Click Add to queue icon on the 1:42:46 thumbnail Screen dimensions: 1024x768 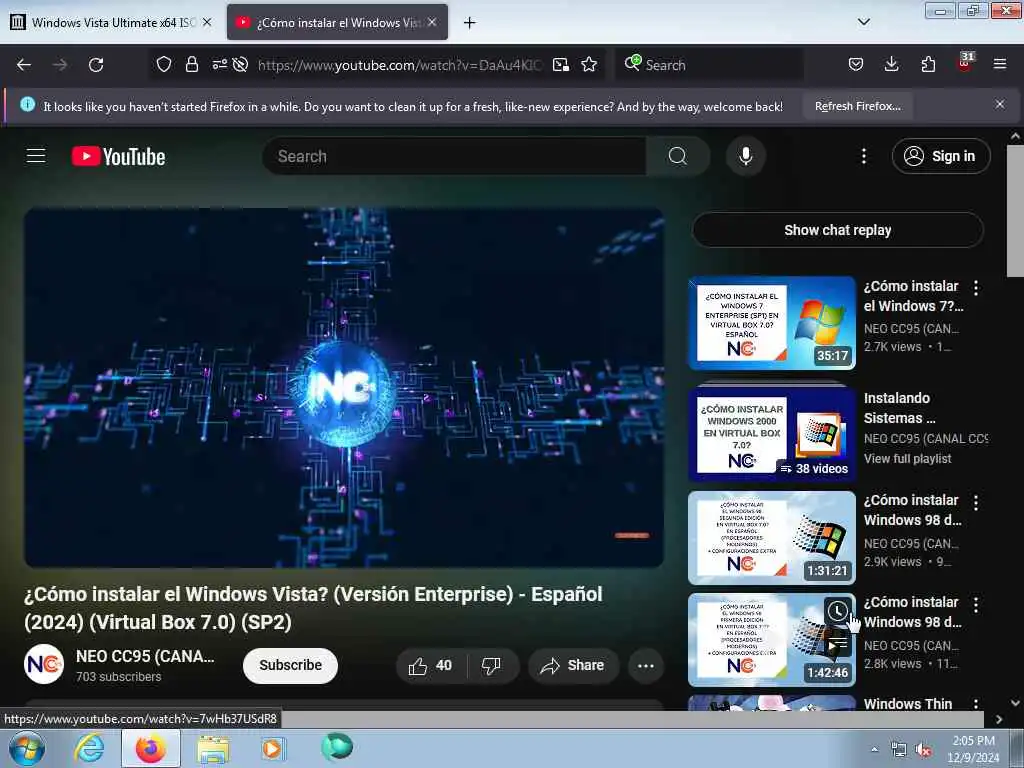pyautogui.click(x=838, y=645)
